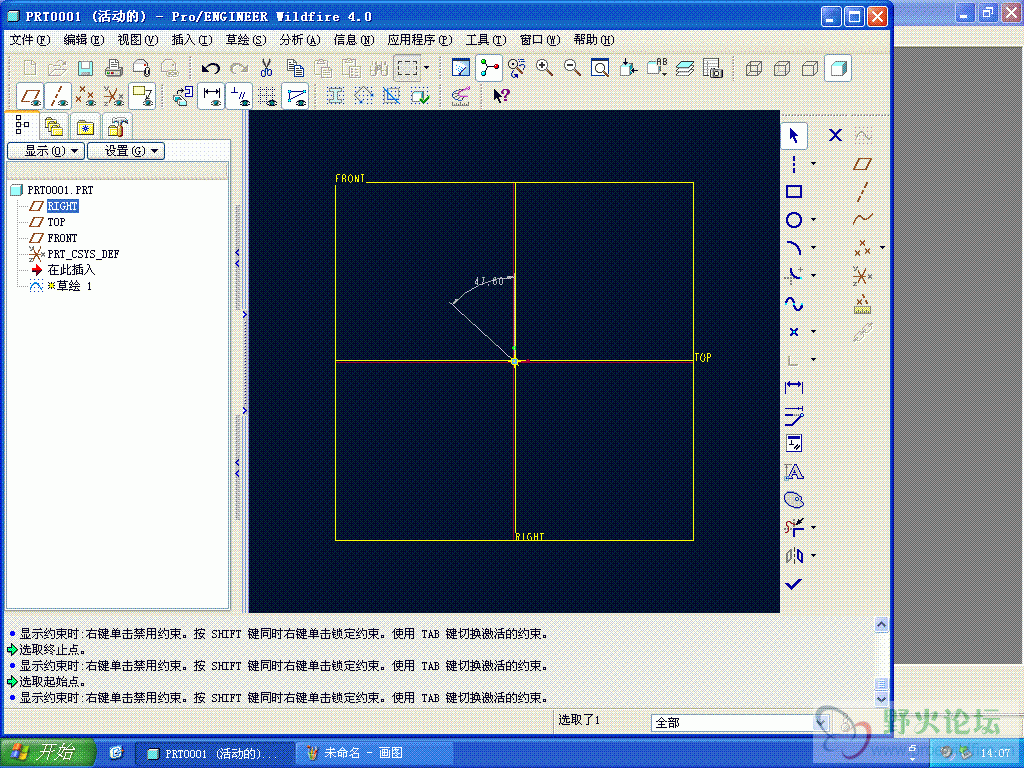Click the repaint screen icon
The image size is (1024, 768).
tap(460, 67)
